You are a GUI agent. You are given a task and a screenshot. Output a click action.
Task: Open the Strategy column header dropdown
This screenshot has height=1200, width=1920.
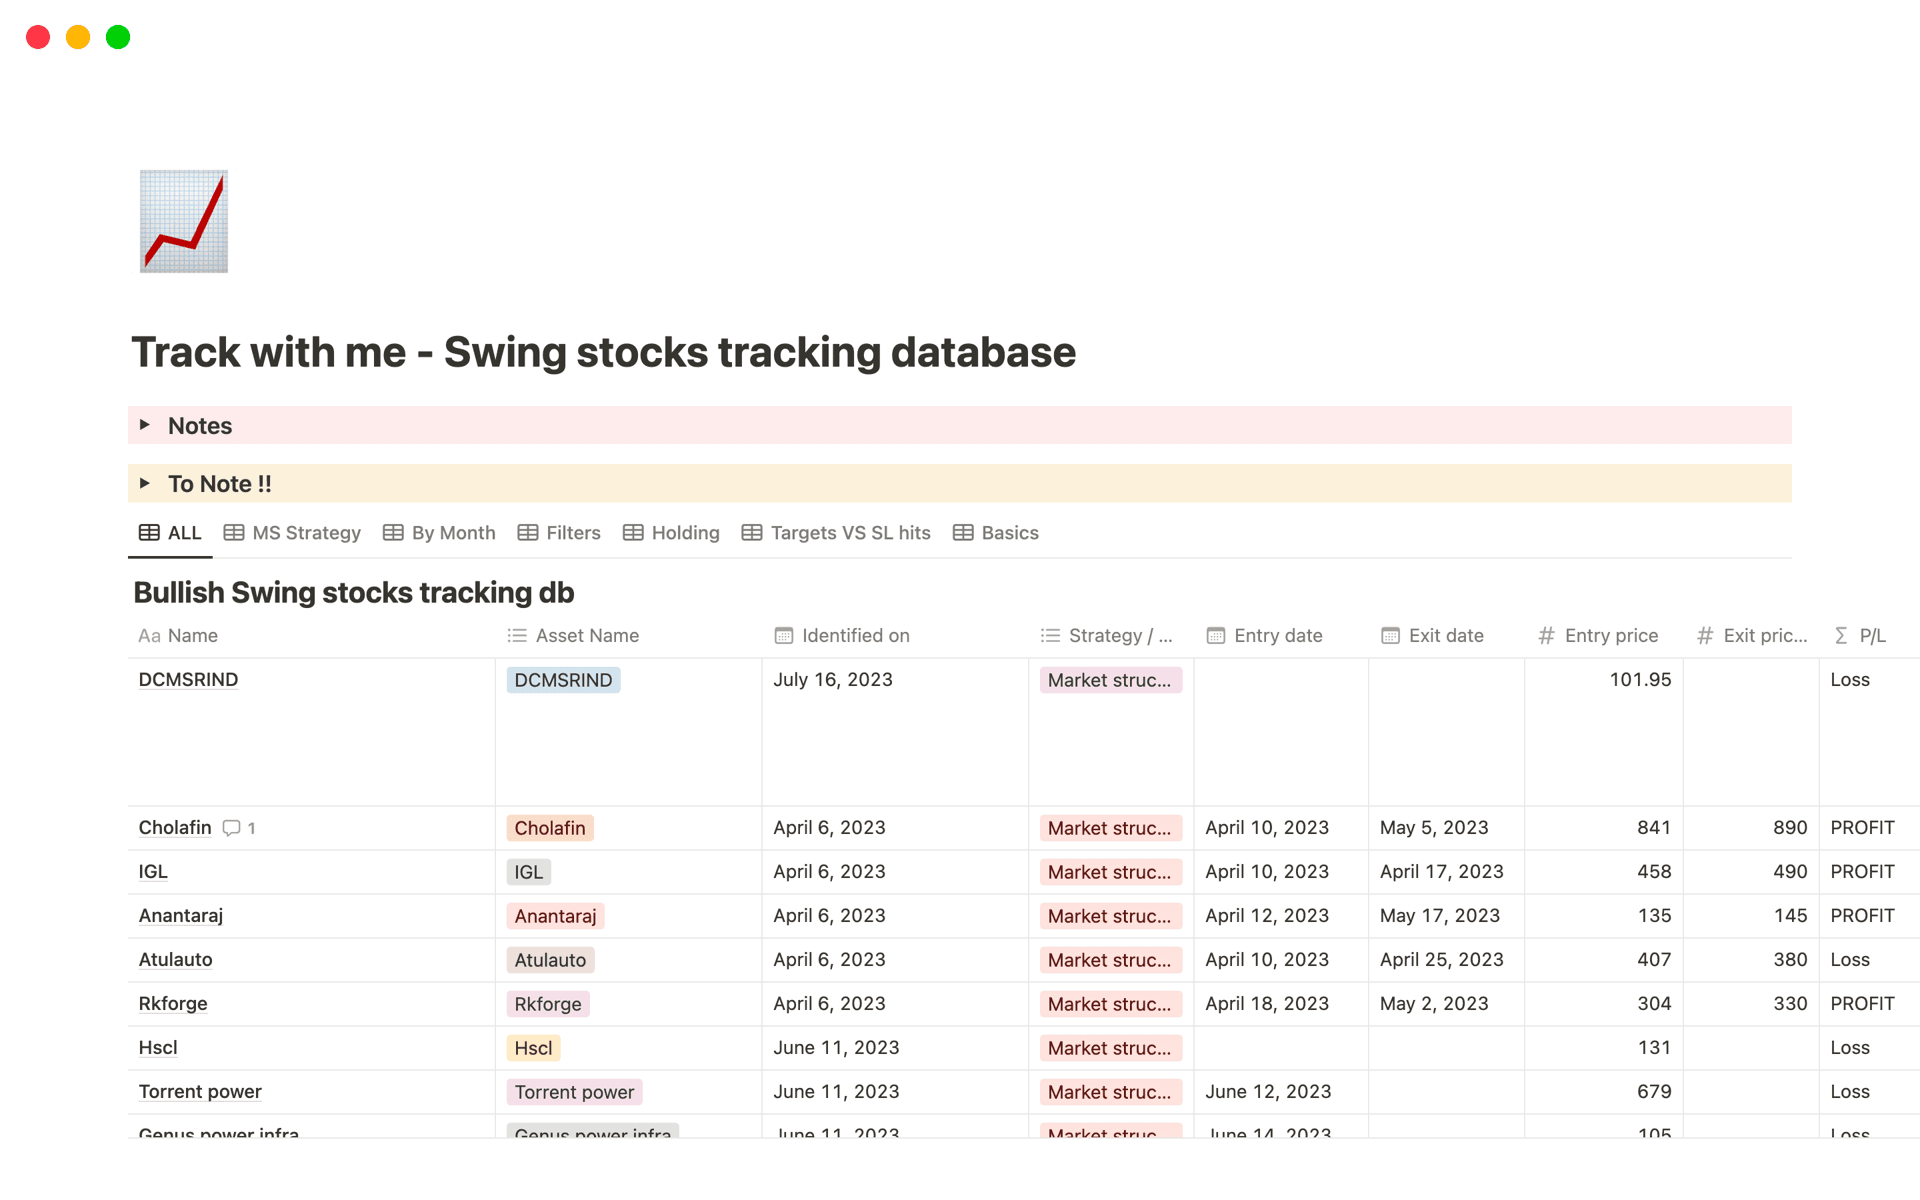[x=1108, y=635]
